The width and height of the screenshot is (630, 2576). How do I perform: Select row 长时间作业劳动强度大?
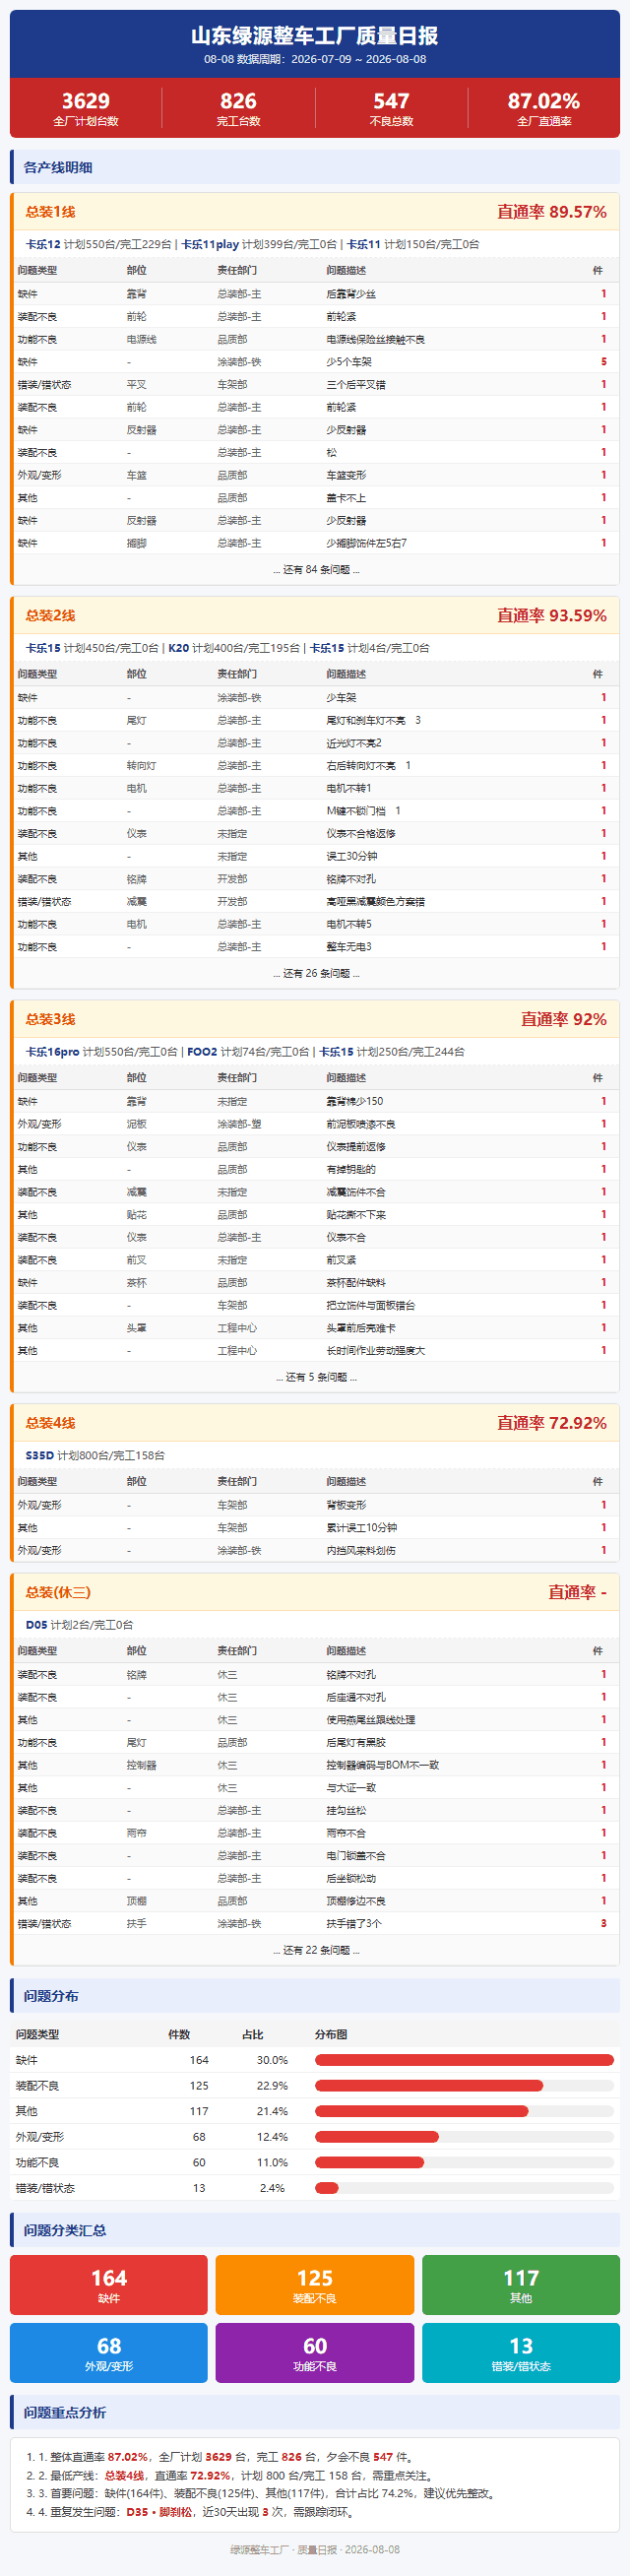(315, 1350)
